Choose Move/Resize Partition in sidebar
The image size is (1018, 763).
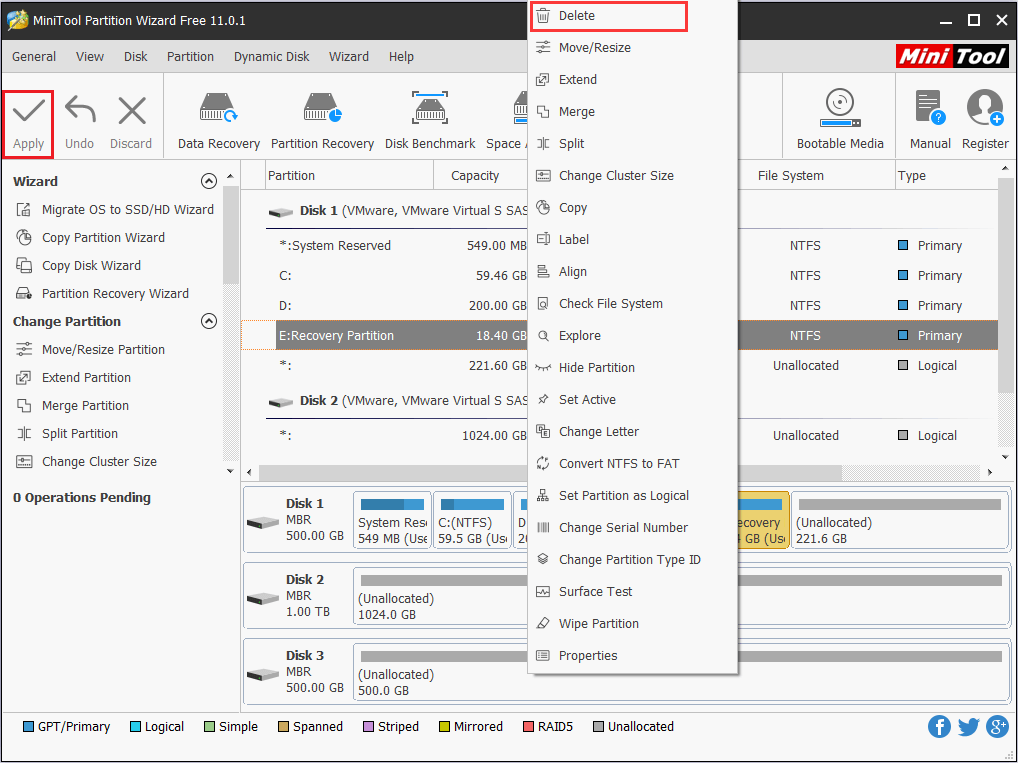90,349
